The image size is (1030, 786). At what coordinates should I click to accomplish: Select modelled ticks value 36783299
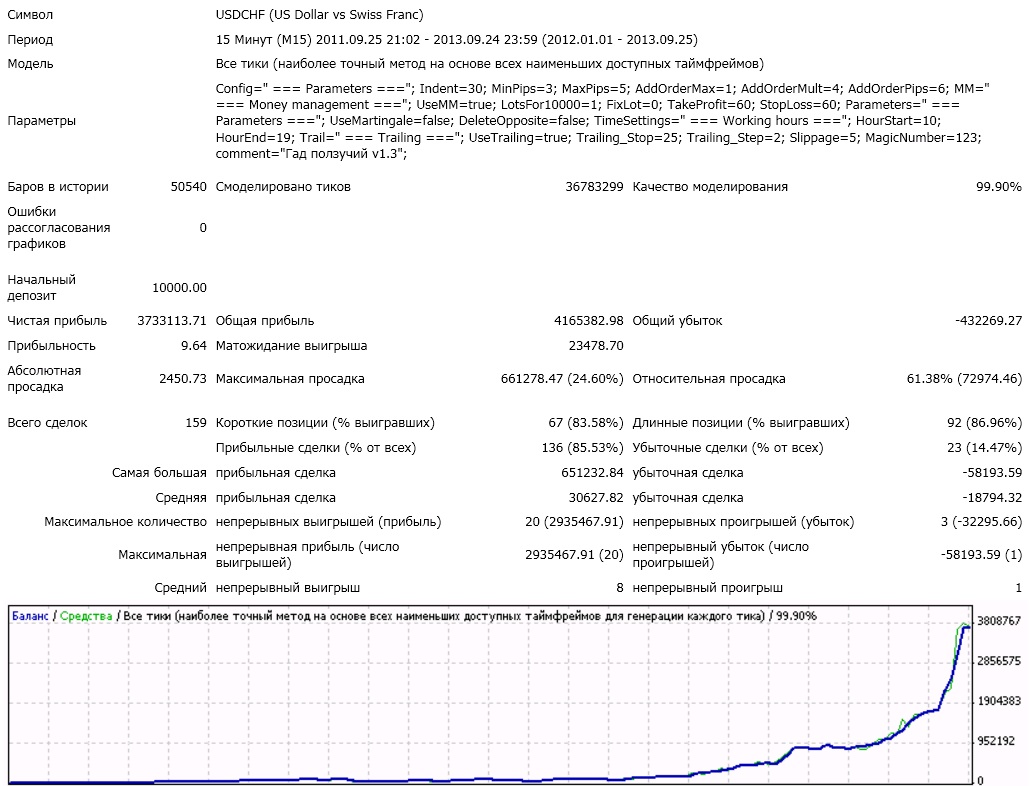[594, 186]
